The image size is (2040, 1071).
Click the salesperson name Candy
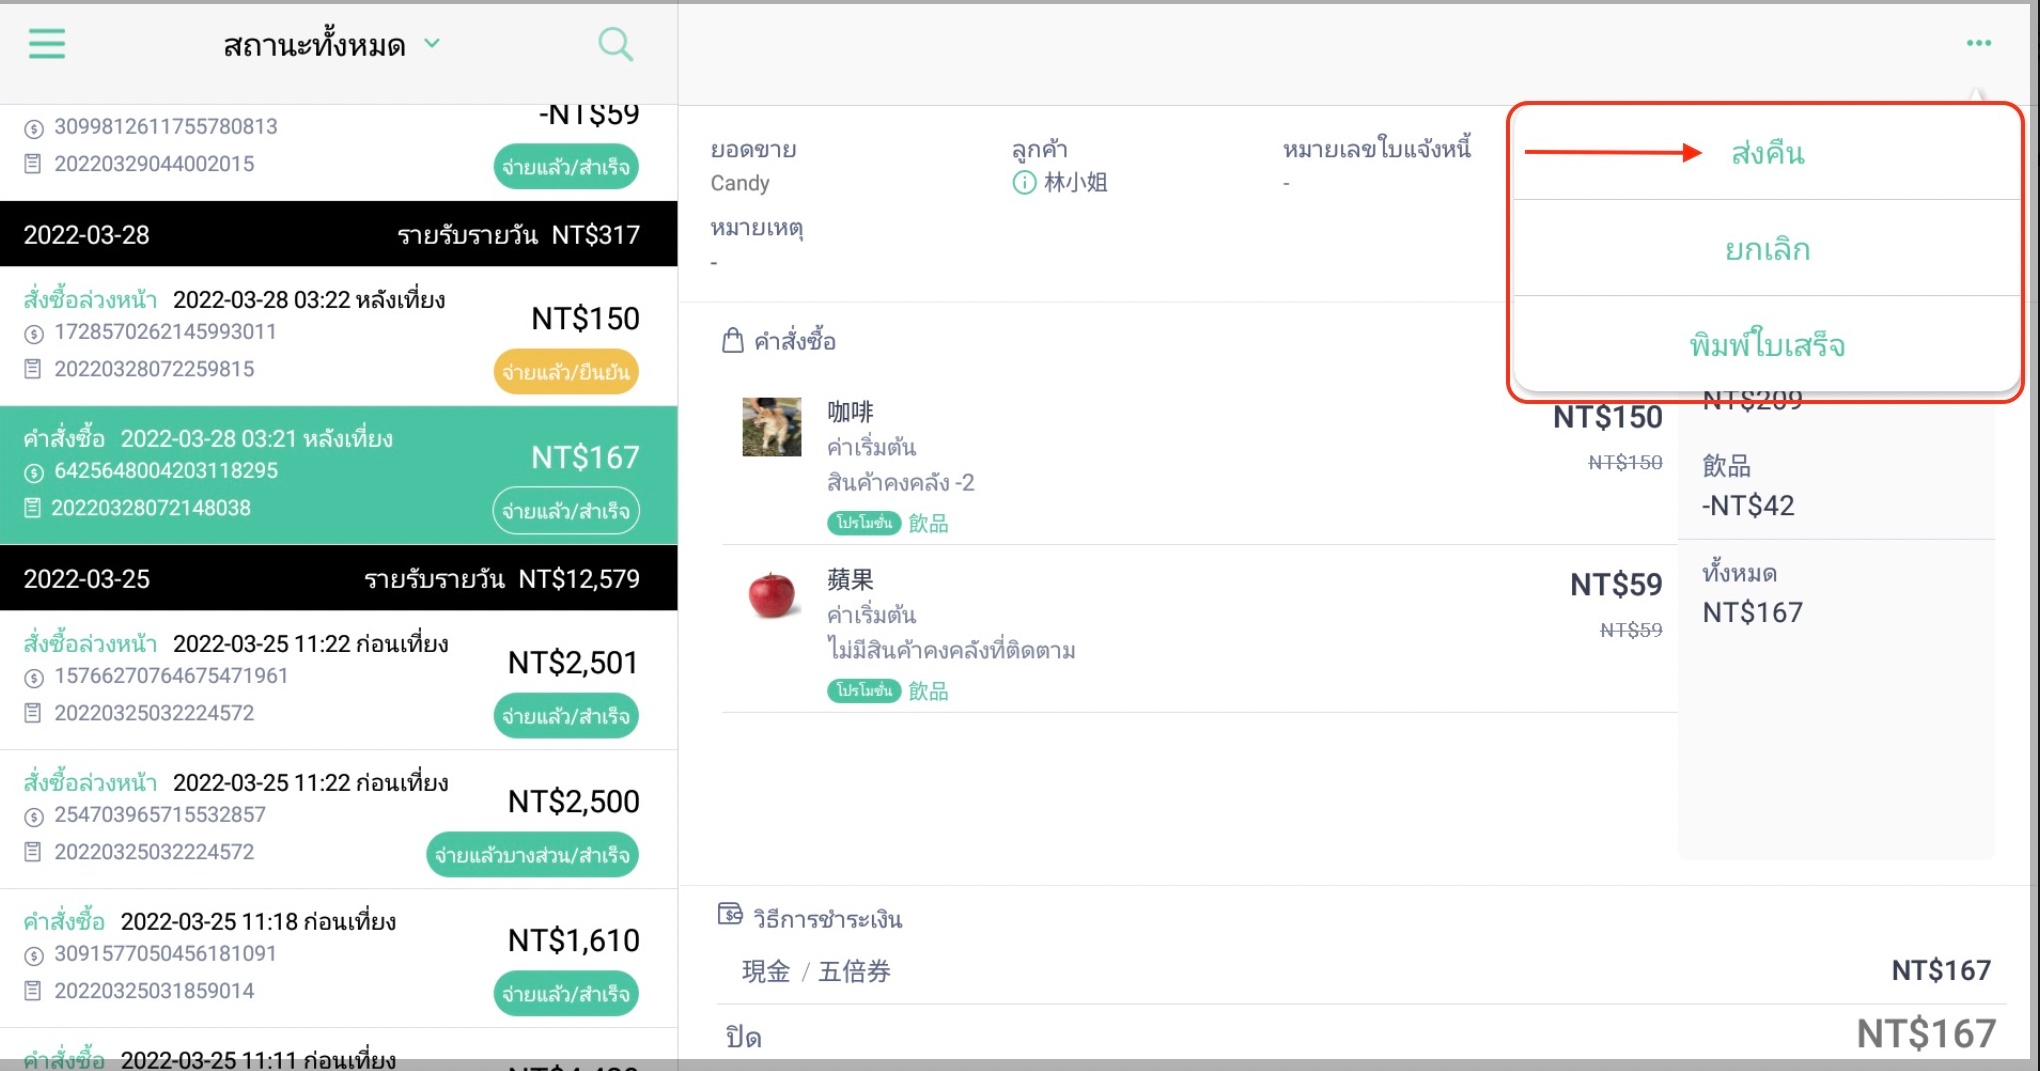tap(740, 183)
